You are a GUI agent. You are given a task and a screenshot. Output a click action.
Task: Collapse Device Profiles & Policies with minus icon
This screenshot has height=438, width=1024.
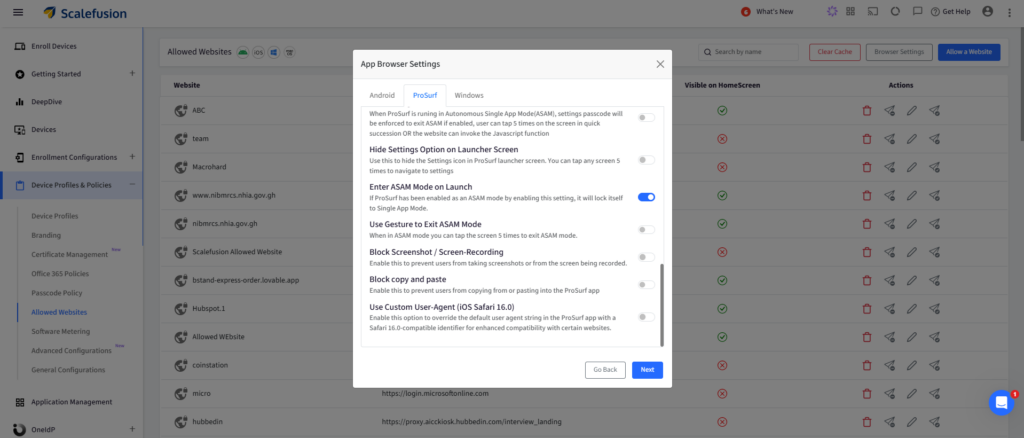coord(132,185)
